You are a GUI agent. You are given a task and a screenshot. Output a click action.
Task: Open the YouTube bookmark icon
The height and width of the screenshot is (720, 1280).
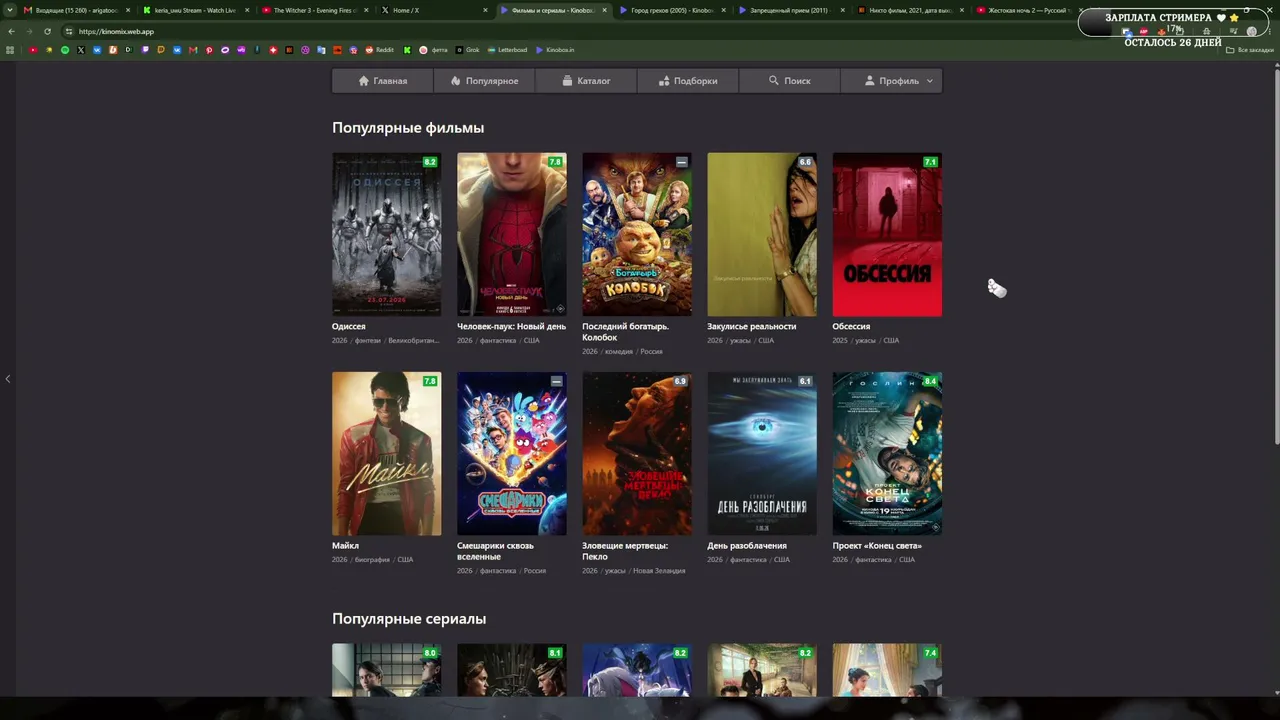(33, 50)
